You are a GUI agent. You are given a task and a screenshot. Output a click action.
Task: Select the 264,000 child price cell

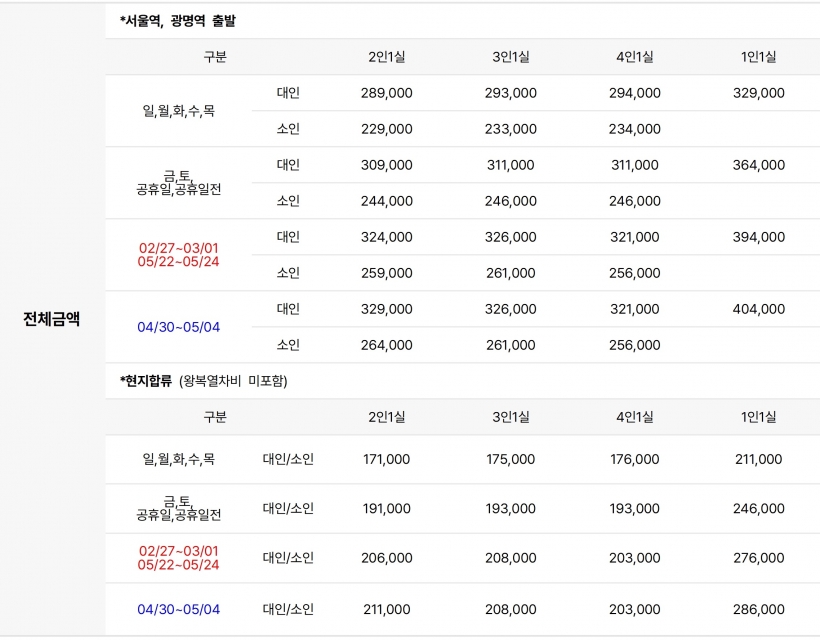pyautogui.click(x=386, y=345)
